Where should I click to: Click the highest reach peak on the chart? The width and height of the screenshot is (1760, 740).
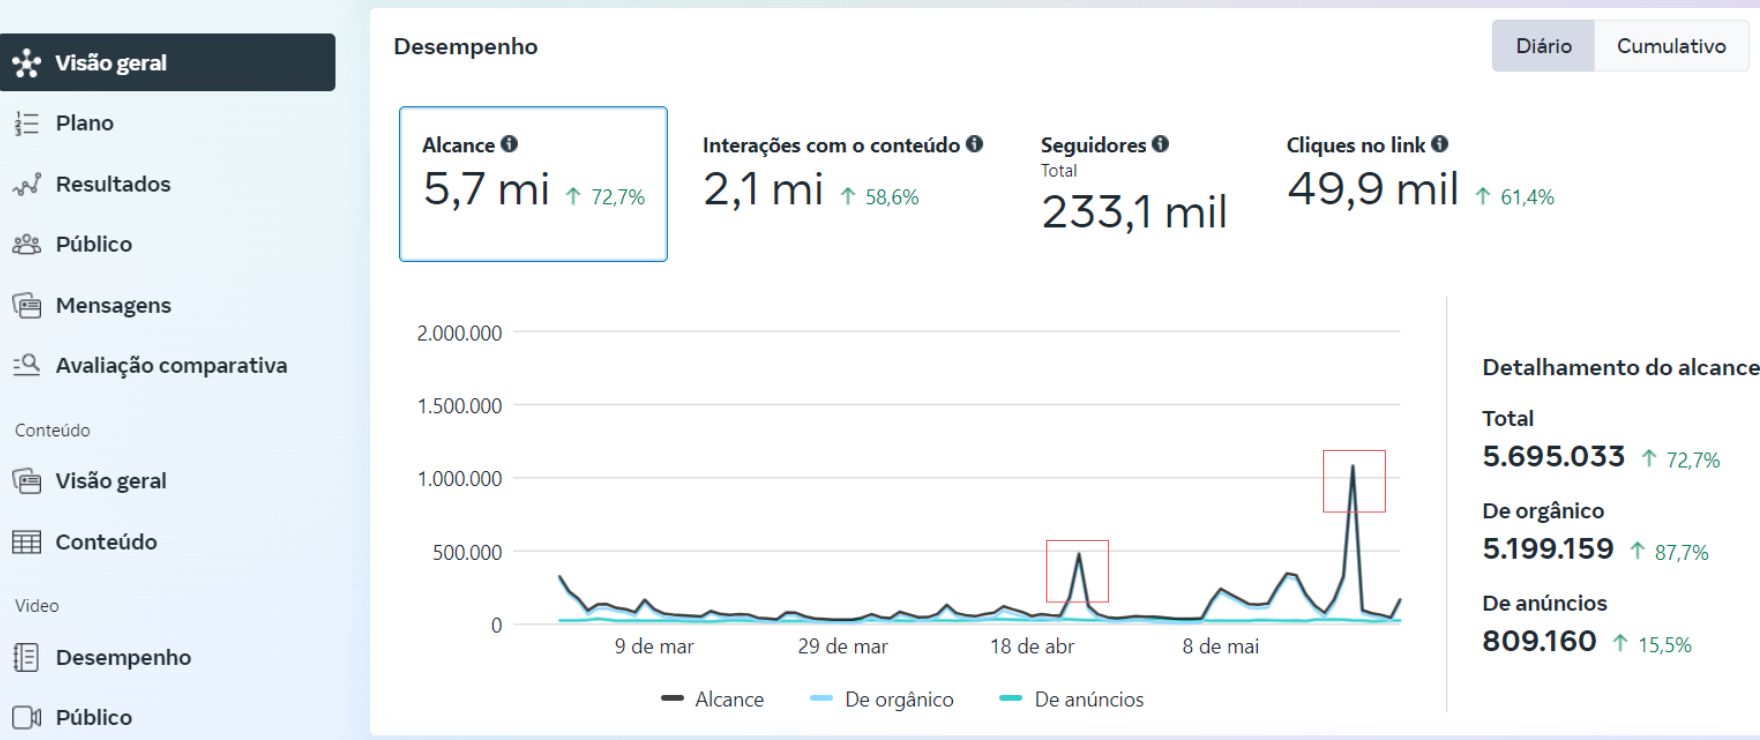pyautogui.click(x=1353, y=467)
